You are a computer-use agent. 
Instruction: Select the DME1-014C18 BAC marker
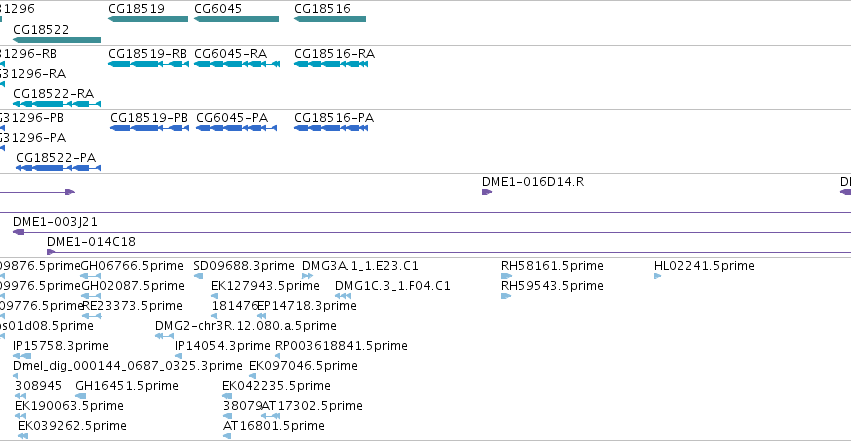(51, 252)
